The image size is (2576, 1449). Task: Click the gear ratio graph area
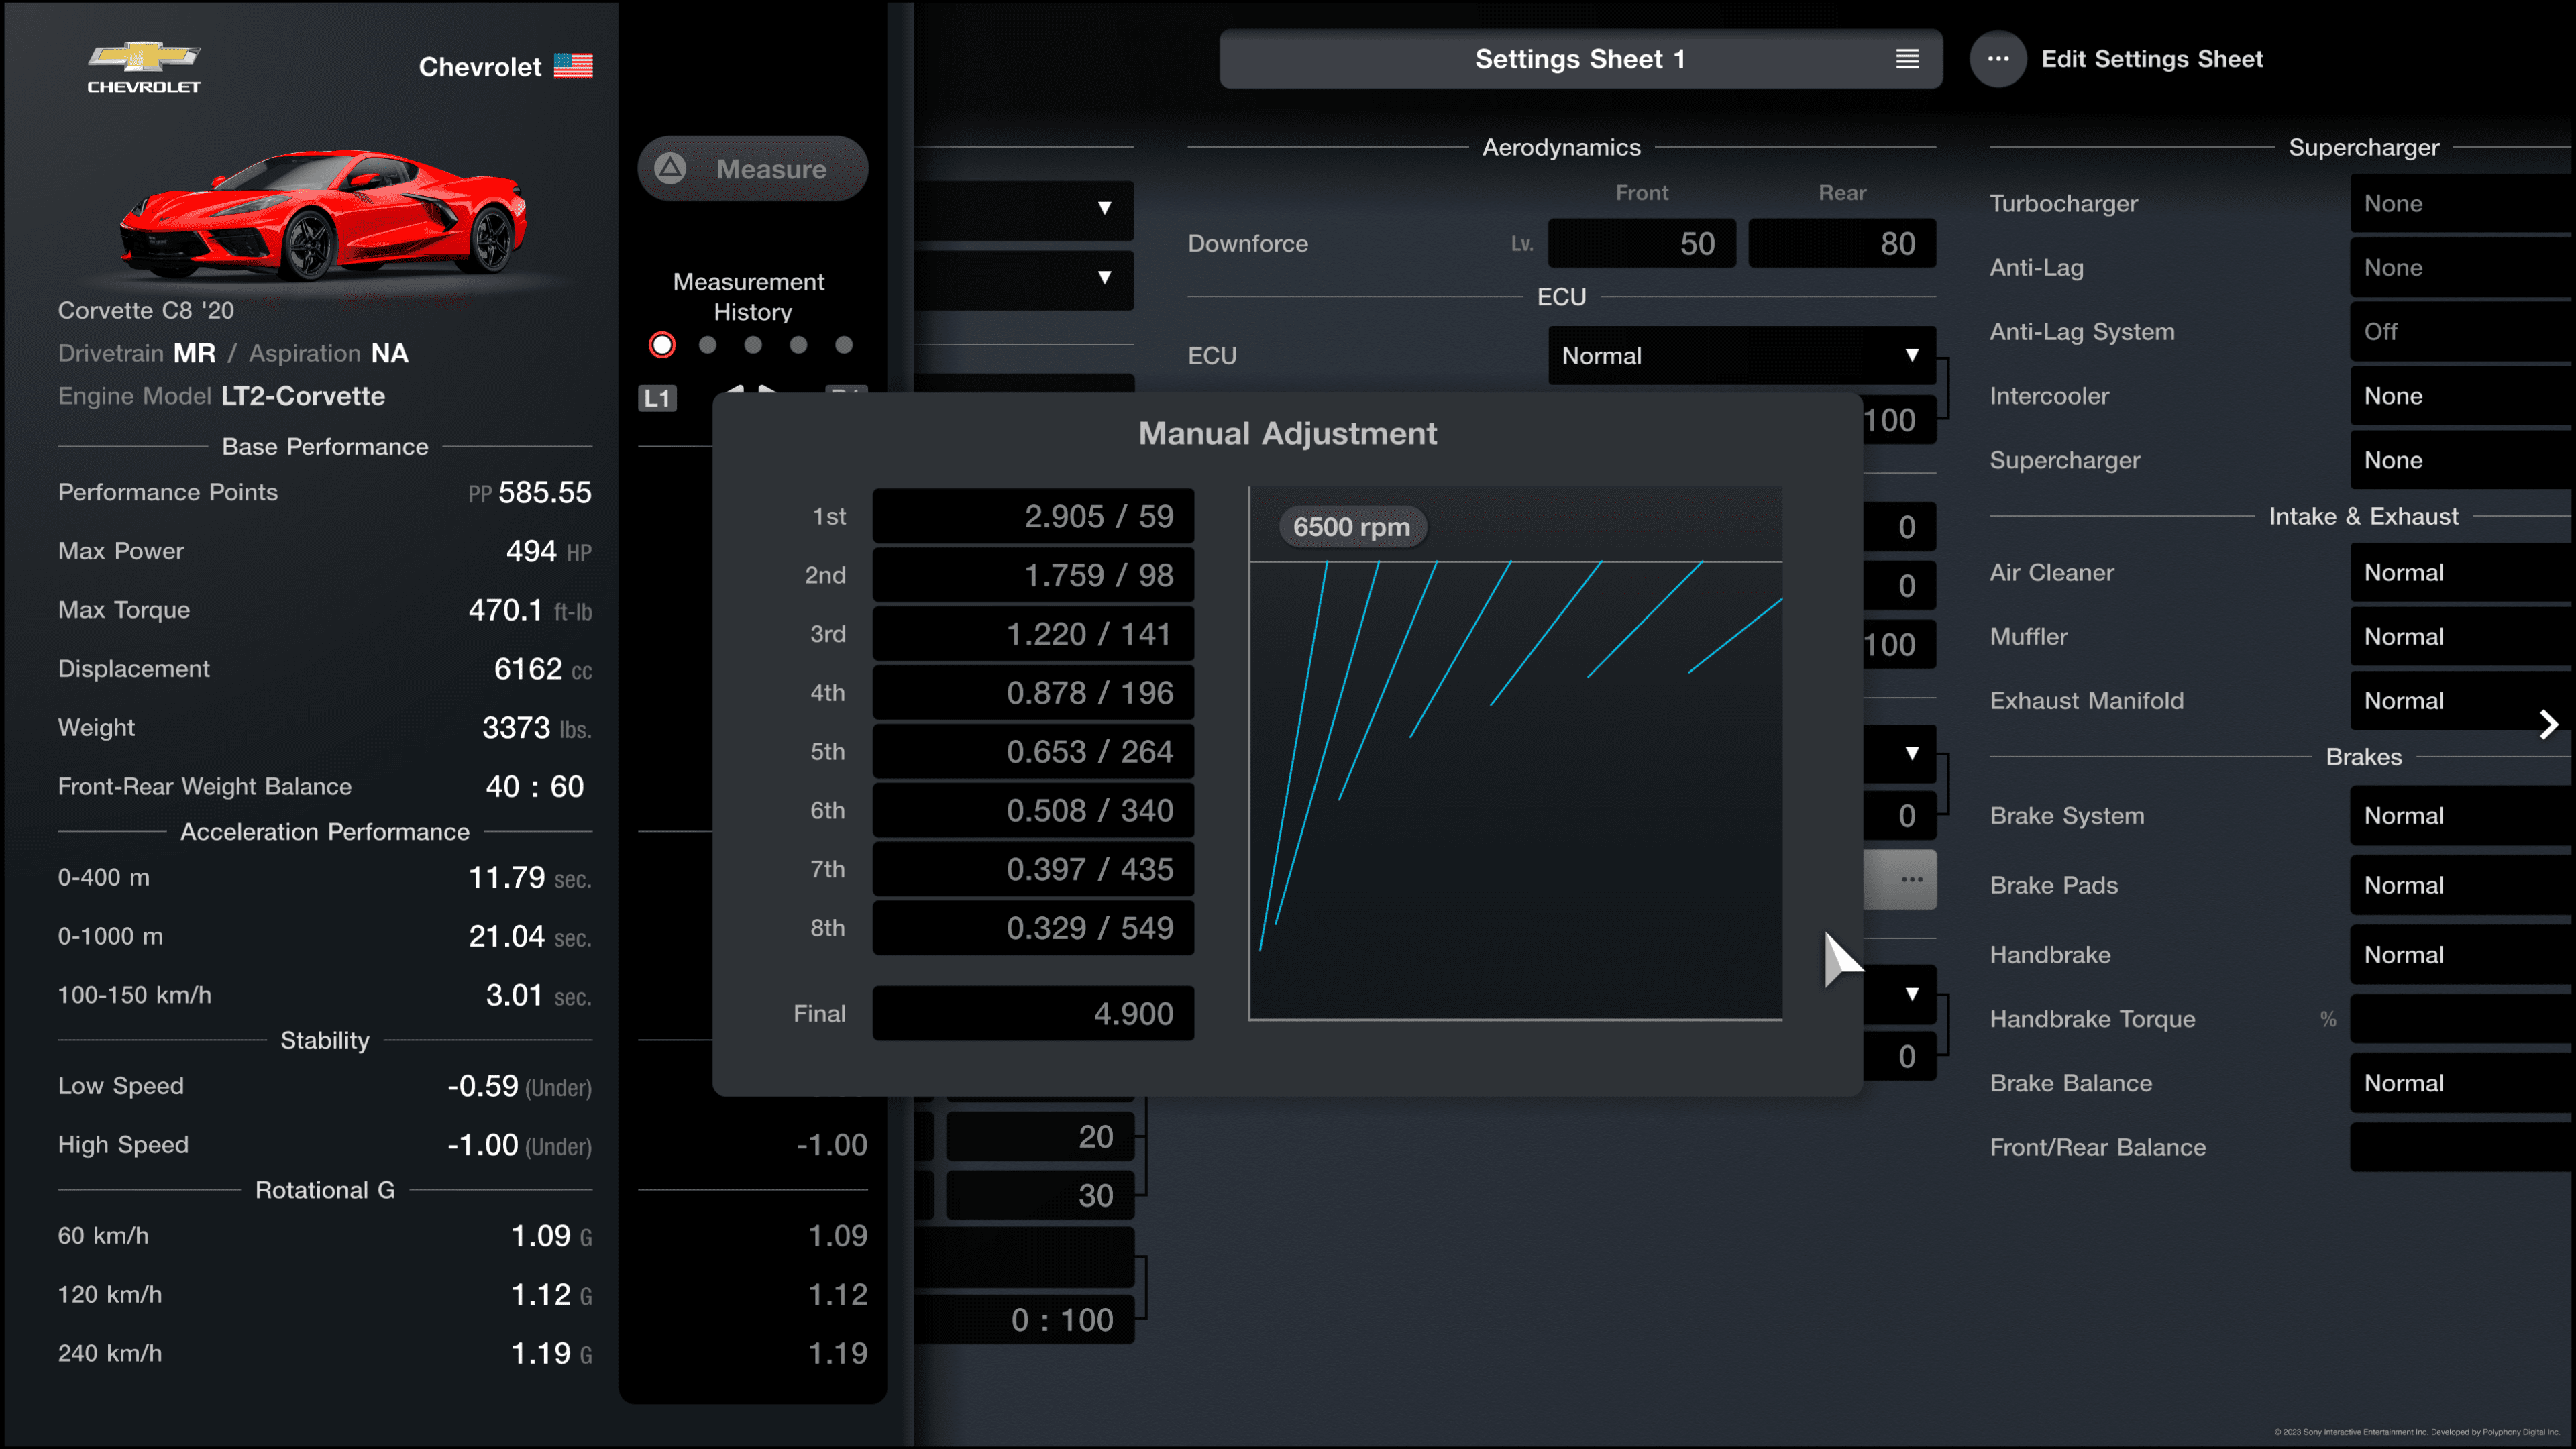coord(1515,754)
